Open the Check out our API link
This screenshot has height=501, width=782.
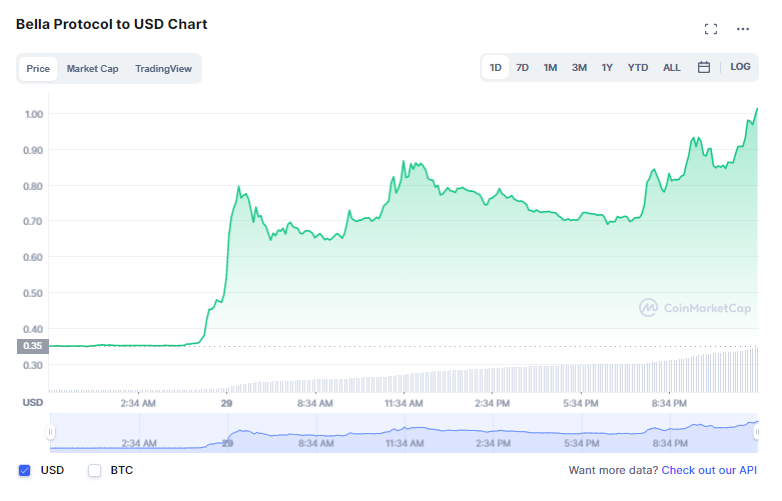click(x=709, y=470)
